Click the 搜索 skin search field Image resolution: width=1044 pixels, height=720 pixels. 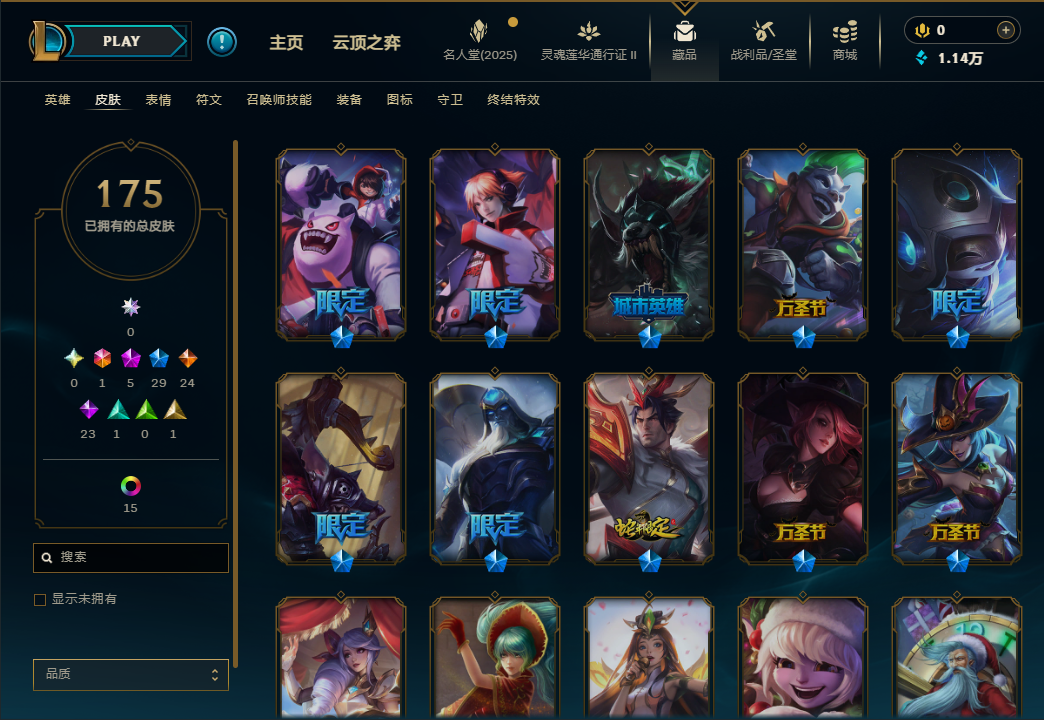click(x=130, y=557)
